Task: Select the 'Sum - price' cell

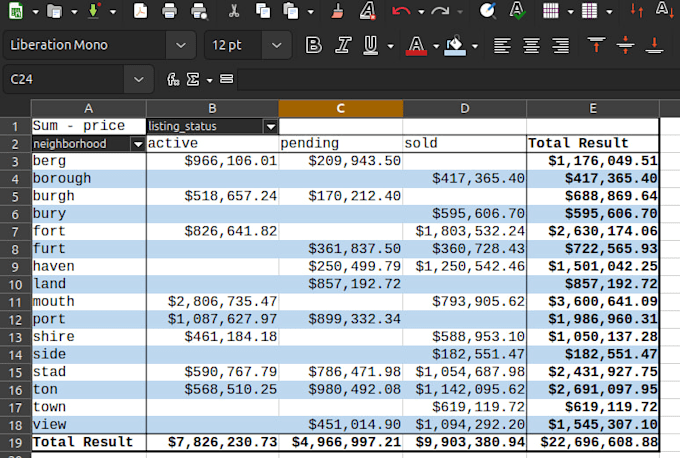Action: (x=88, y=126)
